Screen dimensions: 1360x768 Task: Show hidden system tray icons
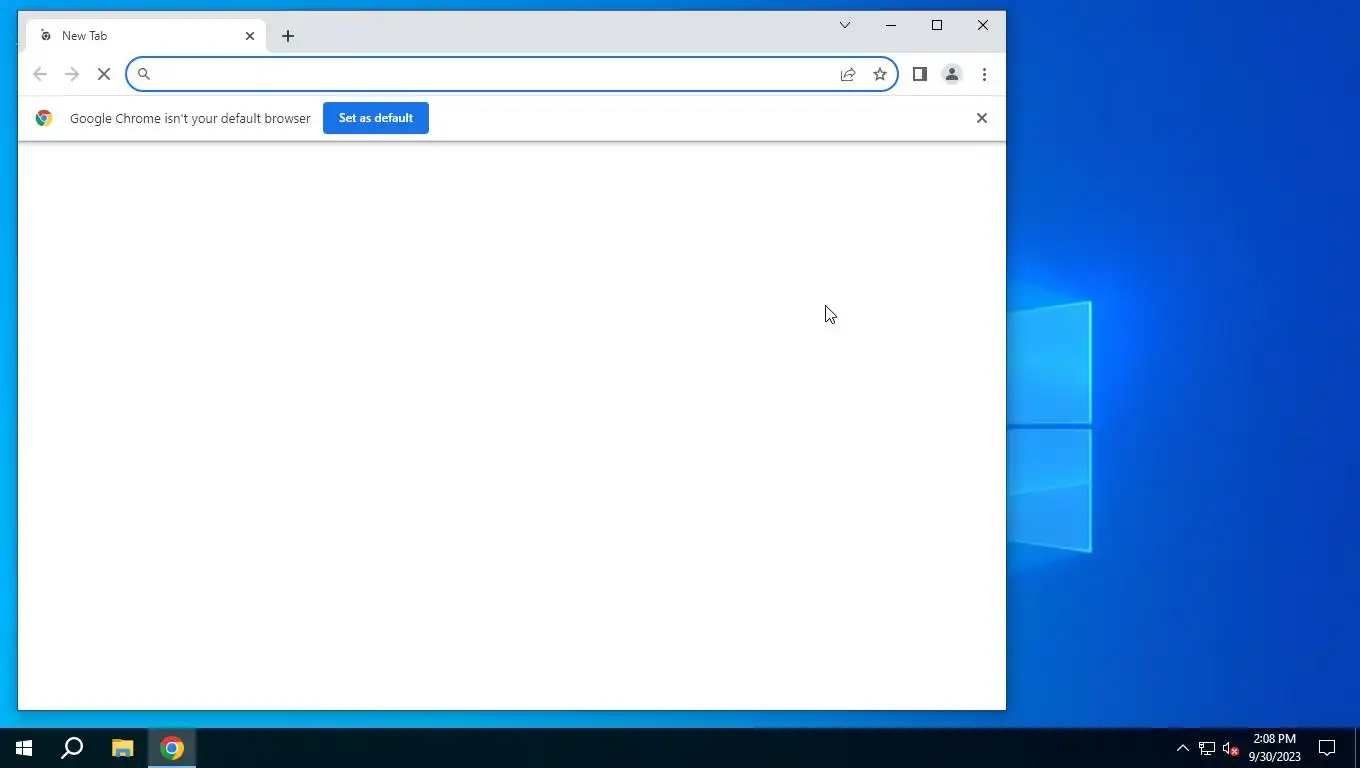tap(1182, 748)
